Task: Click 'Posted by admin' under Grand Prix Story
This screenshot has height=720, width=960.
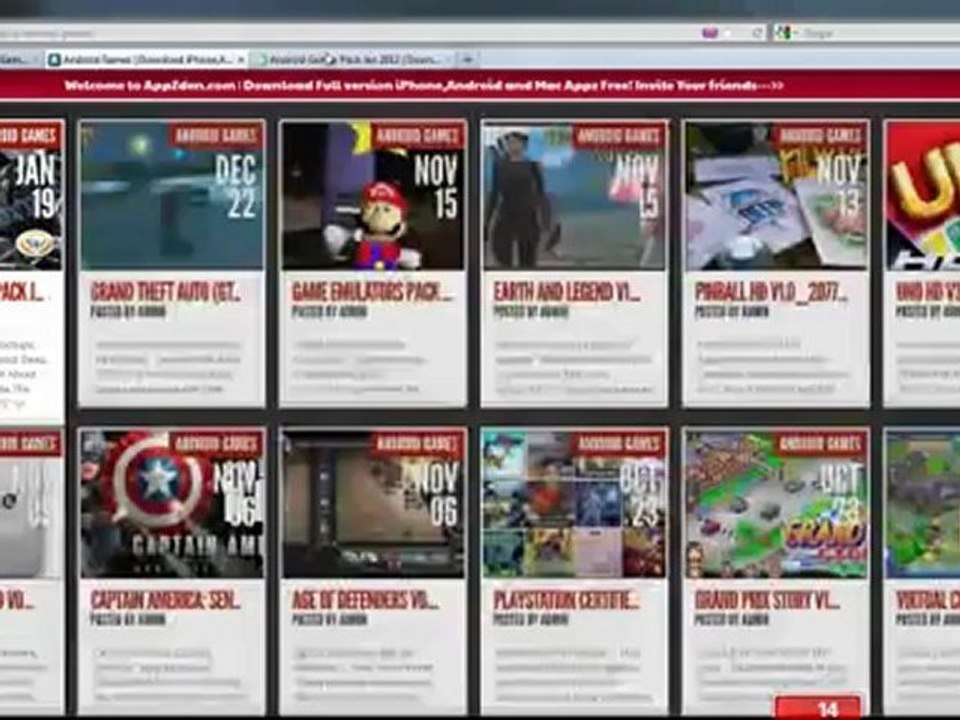Action: tap(732, 620)
